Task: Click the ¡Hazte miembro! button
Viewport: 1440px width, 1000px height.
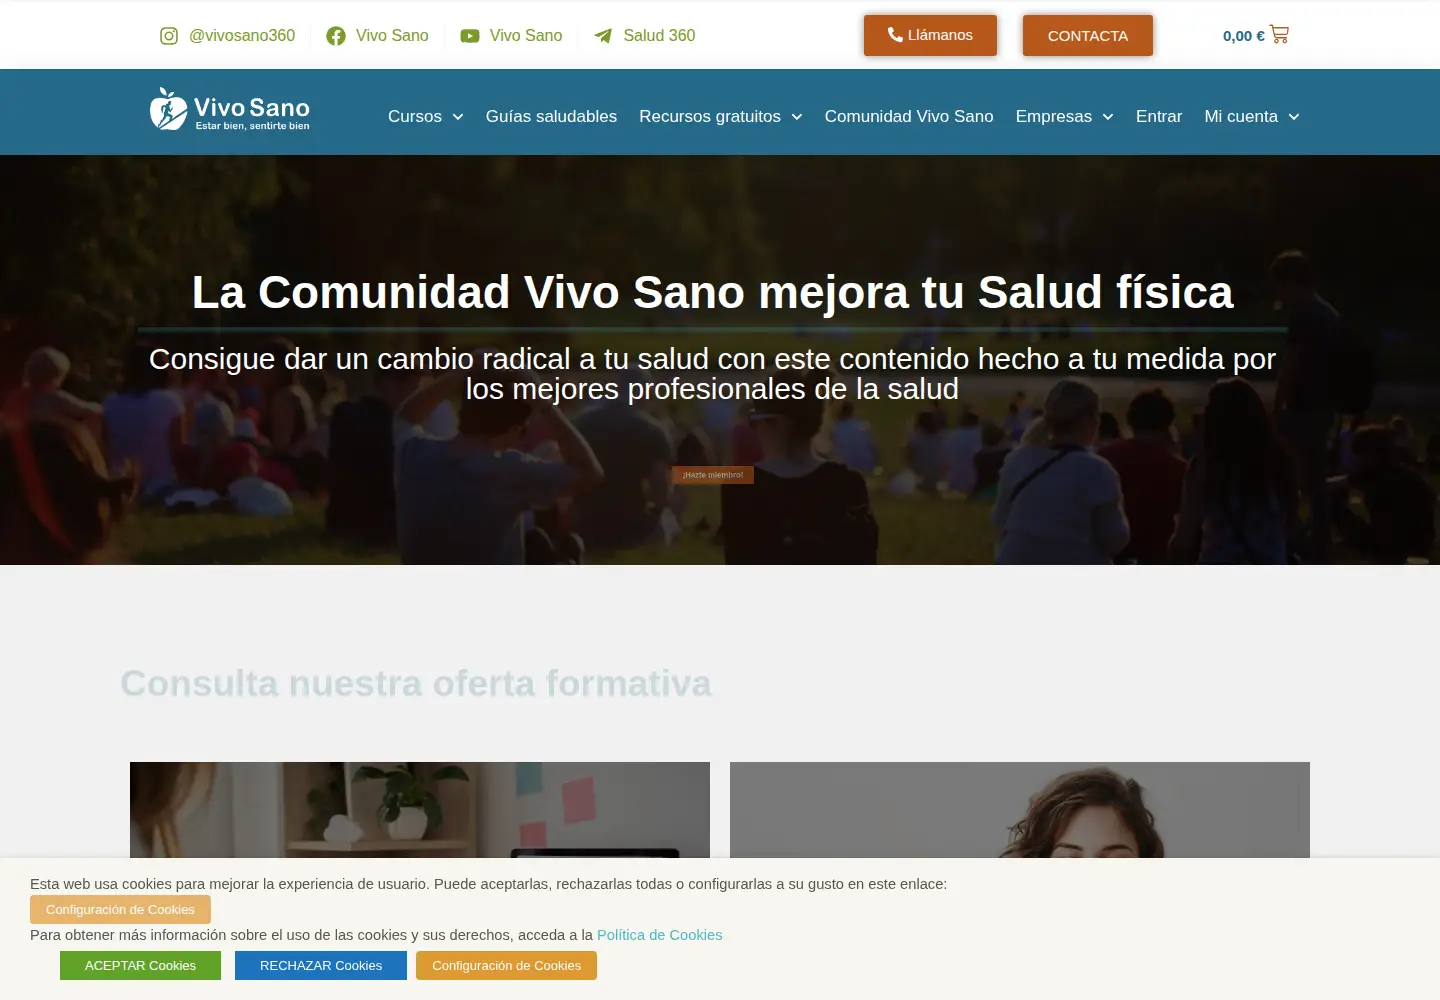Action: point(713,475)
